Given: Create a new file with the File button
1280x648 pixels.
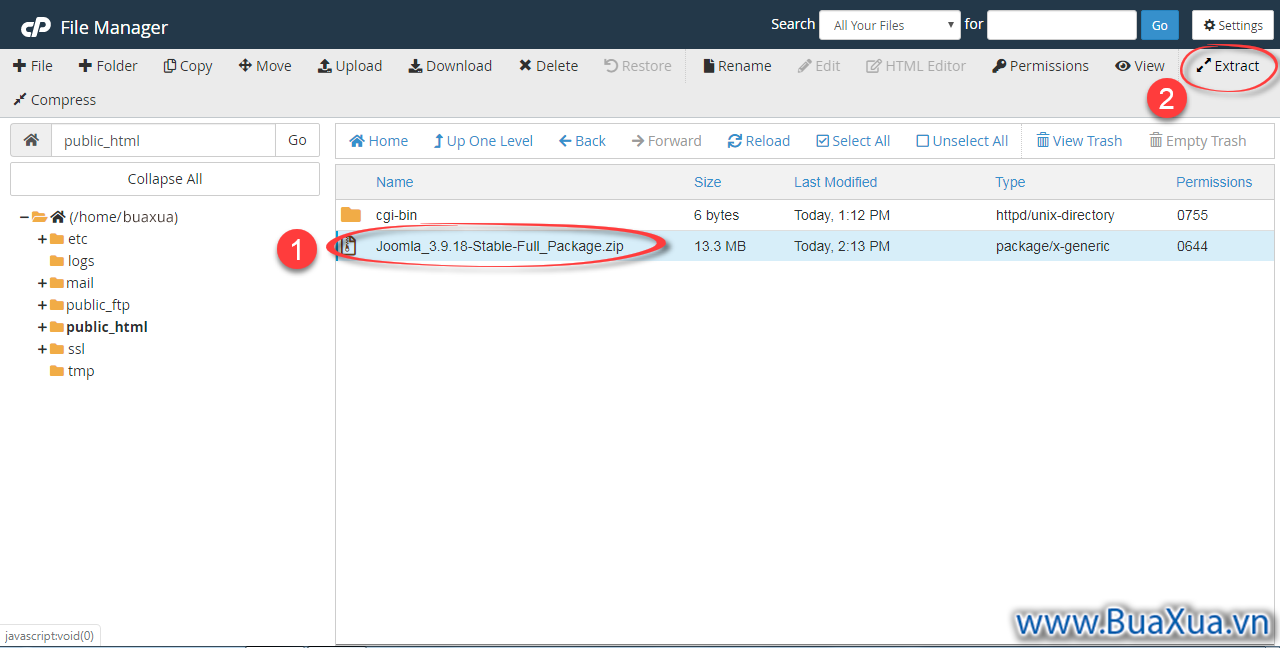Looking at the screenshot, I should coord(33,66).
